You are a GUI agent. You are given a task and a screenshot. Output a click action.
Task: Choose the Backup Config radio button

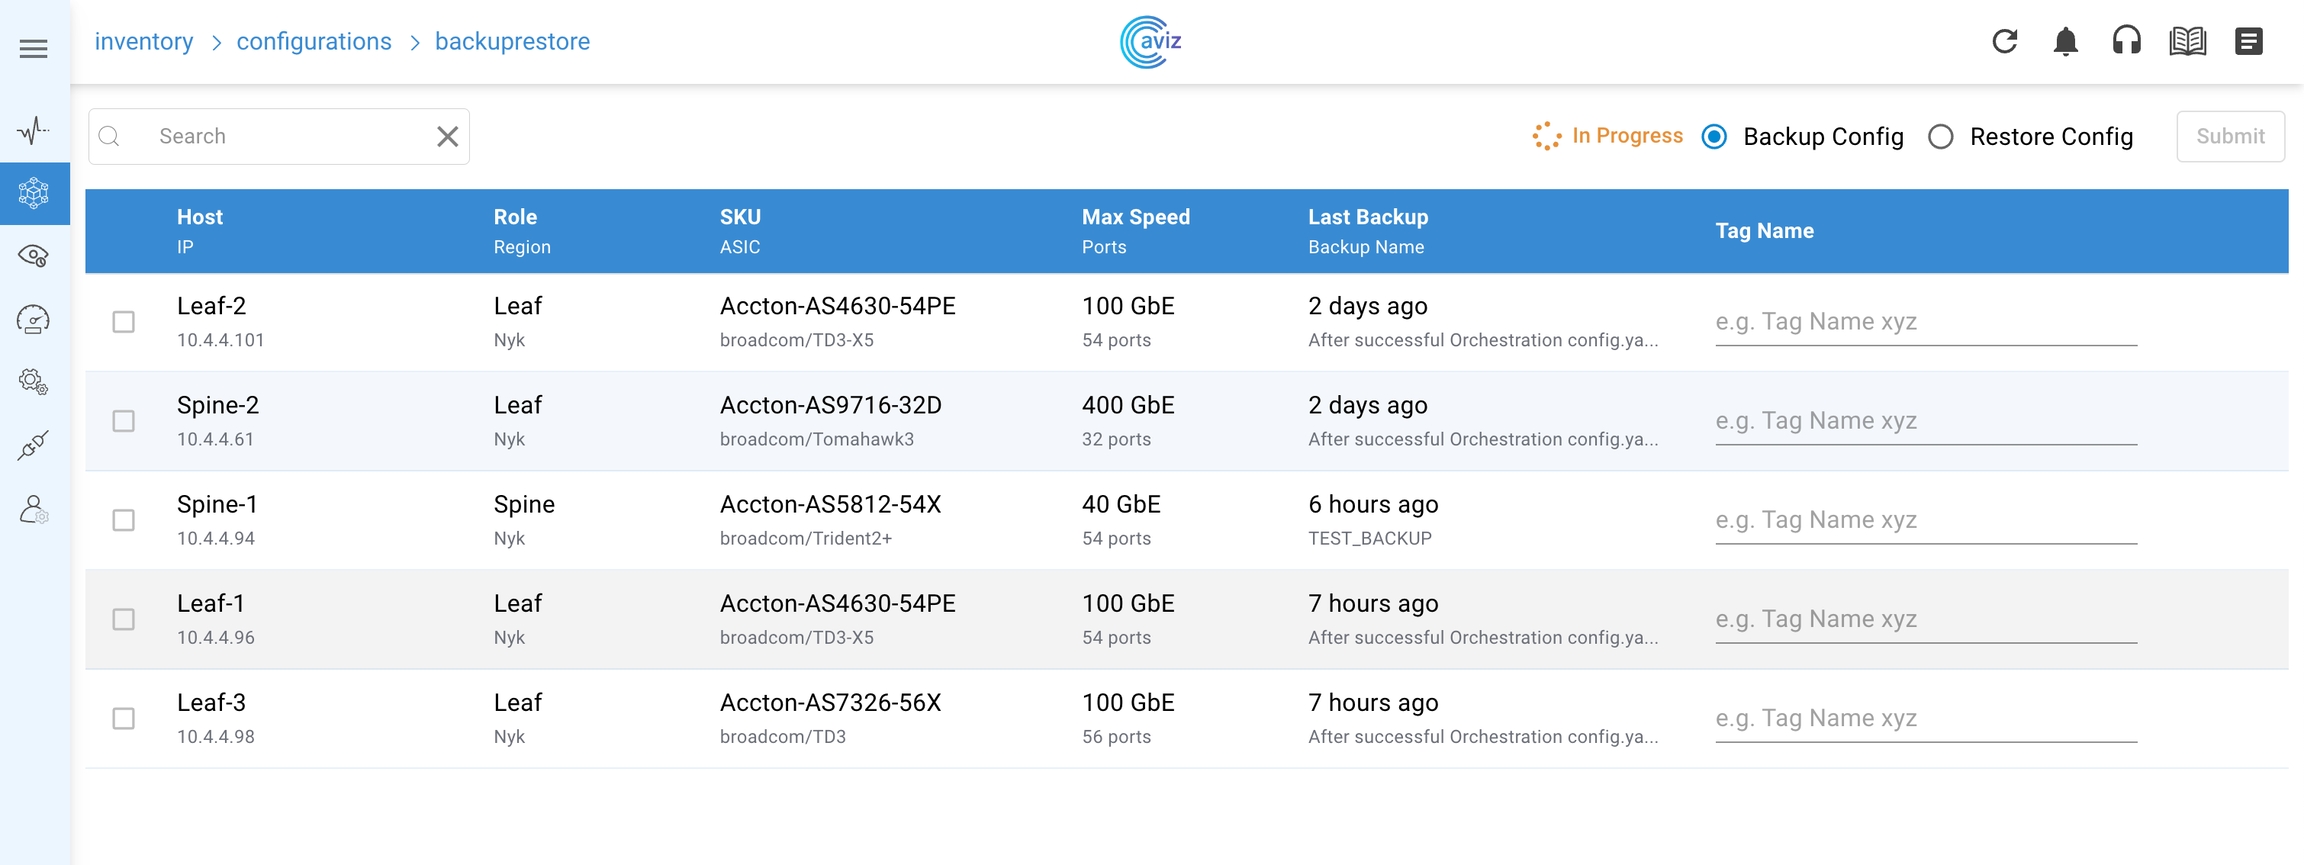coord(1714,137)
